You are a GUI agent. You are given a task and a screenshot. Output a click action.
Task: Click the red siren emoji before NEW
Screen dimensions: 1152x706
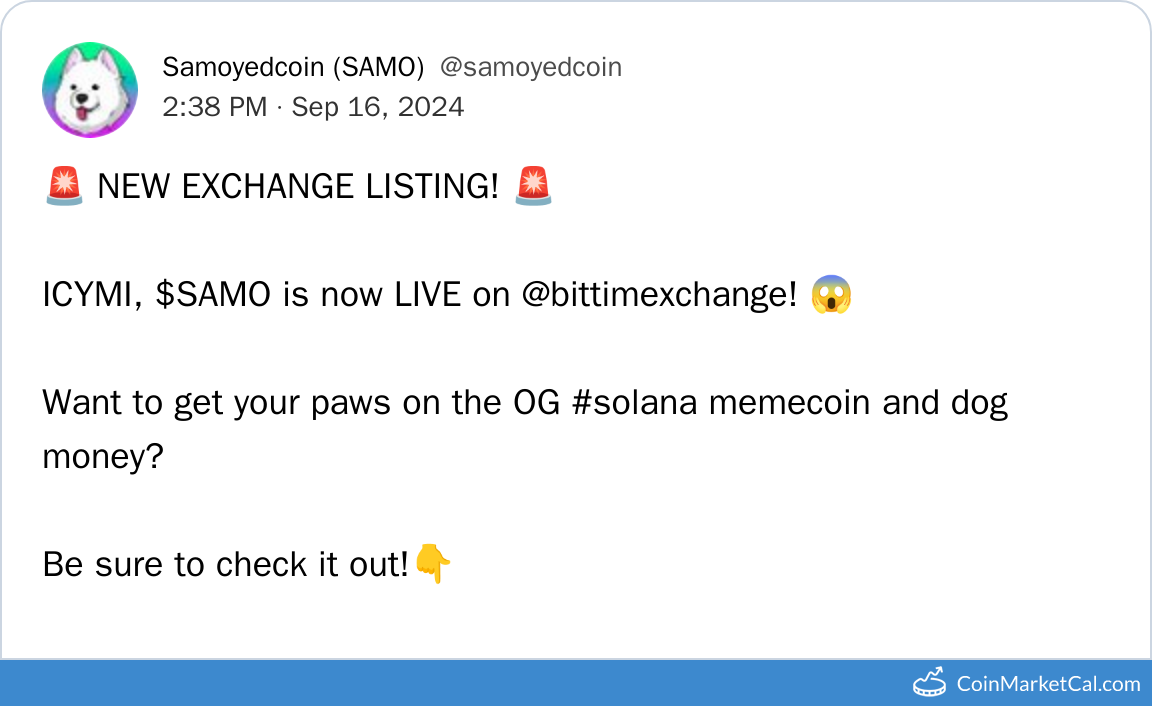[x=64, y=186]
